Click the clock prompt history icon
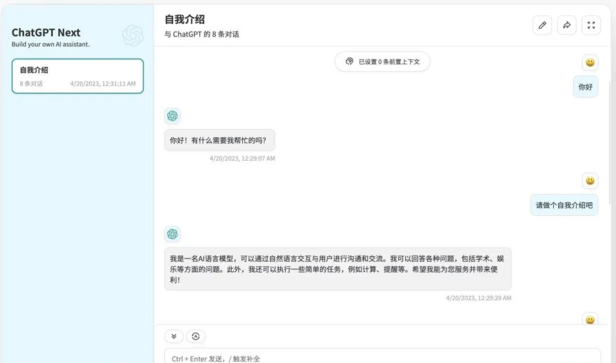The image size is (616, 363). pyautogui.click(x=196, y=336)
